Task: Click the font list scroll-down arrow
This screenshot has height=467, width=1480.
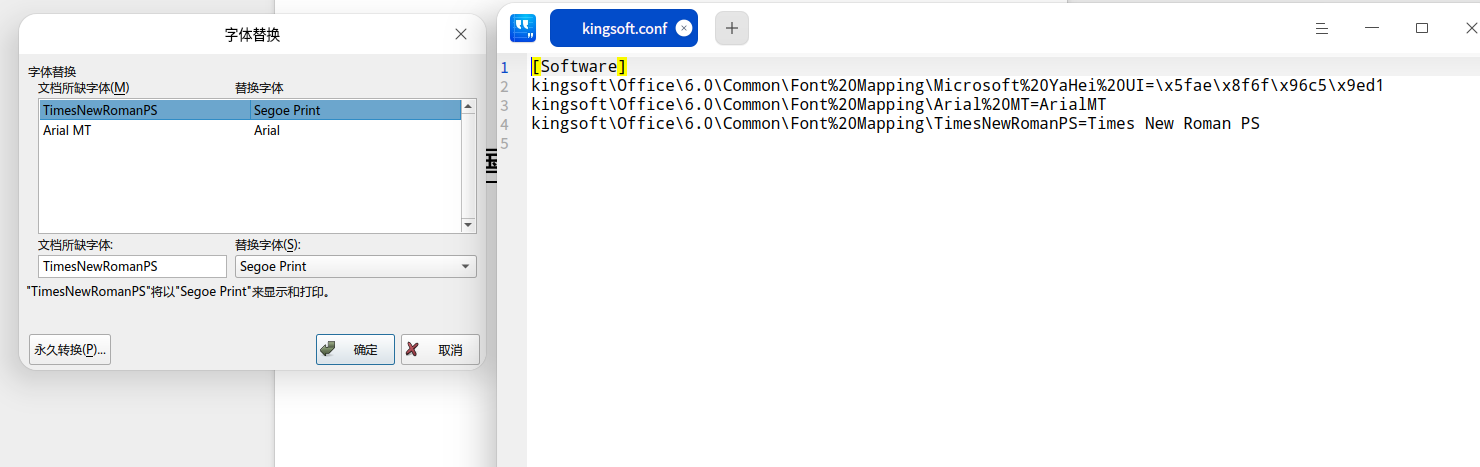Action: click(468, 225)
